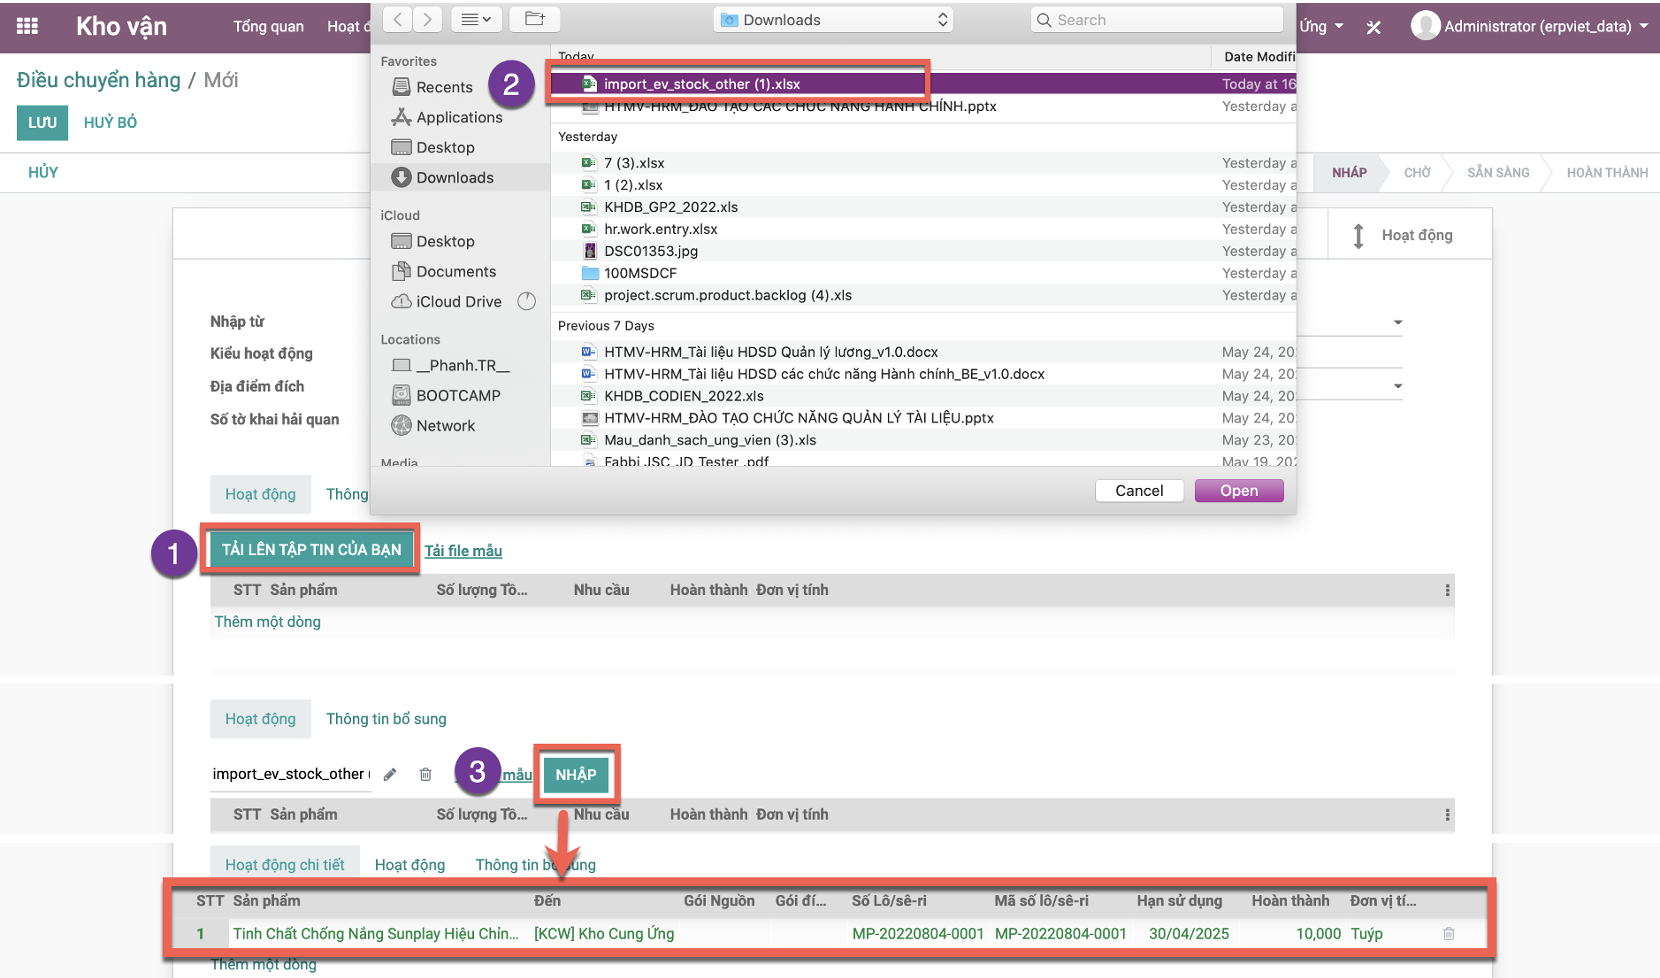
Task: Select the import_ev_stock_other (1).xlsx file
Action: tap(701, 84)
